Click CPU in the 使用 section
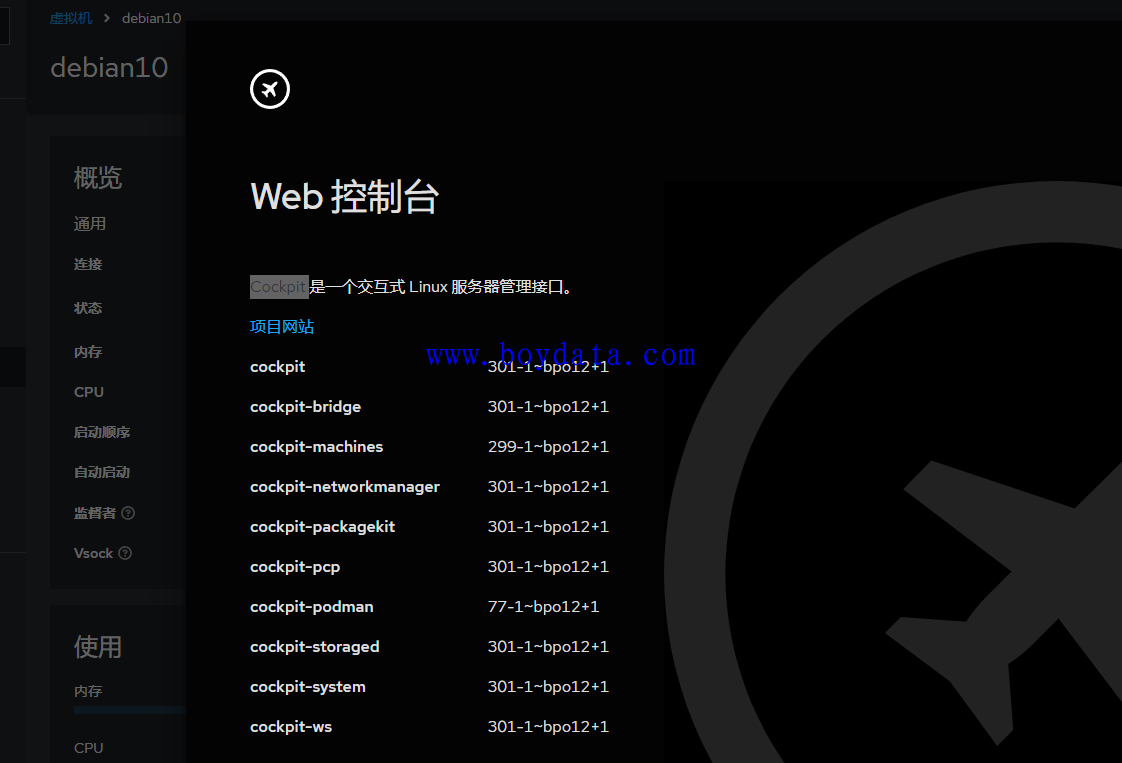This screenshot has height=763, width=1122. 89,747
